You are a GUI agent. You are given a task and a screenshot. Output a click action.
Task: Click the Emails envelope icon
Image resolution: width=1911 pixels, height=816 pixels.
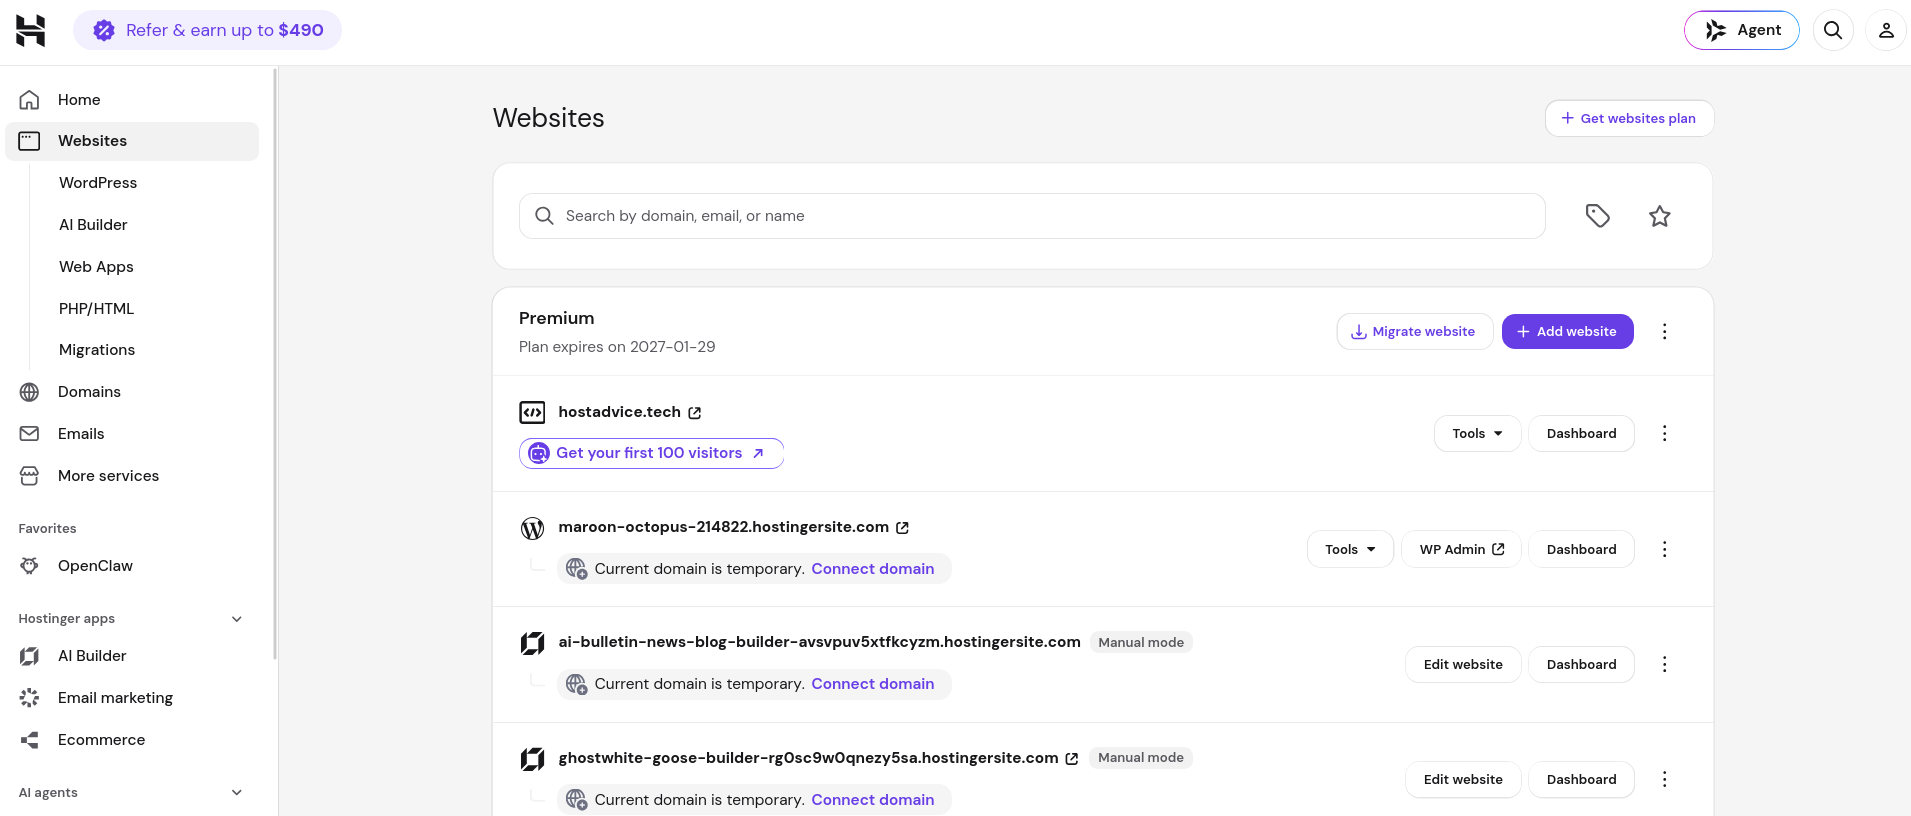coord(30,434)
